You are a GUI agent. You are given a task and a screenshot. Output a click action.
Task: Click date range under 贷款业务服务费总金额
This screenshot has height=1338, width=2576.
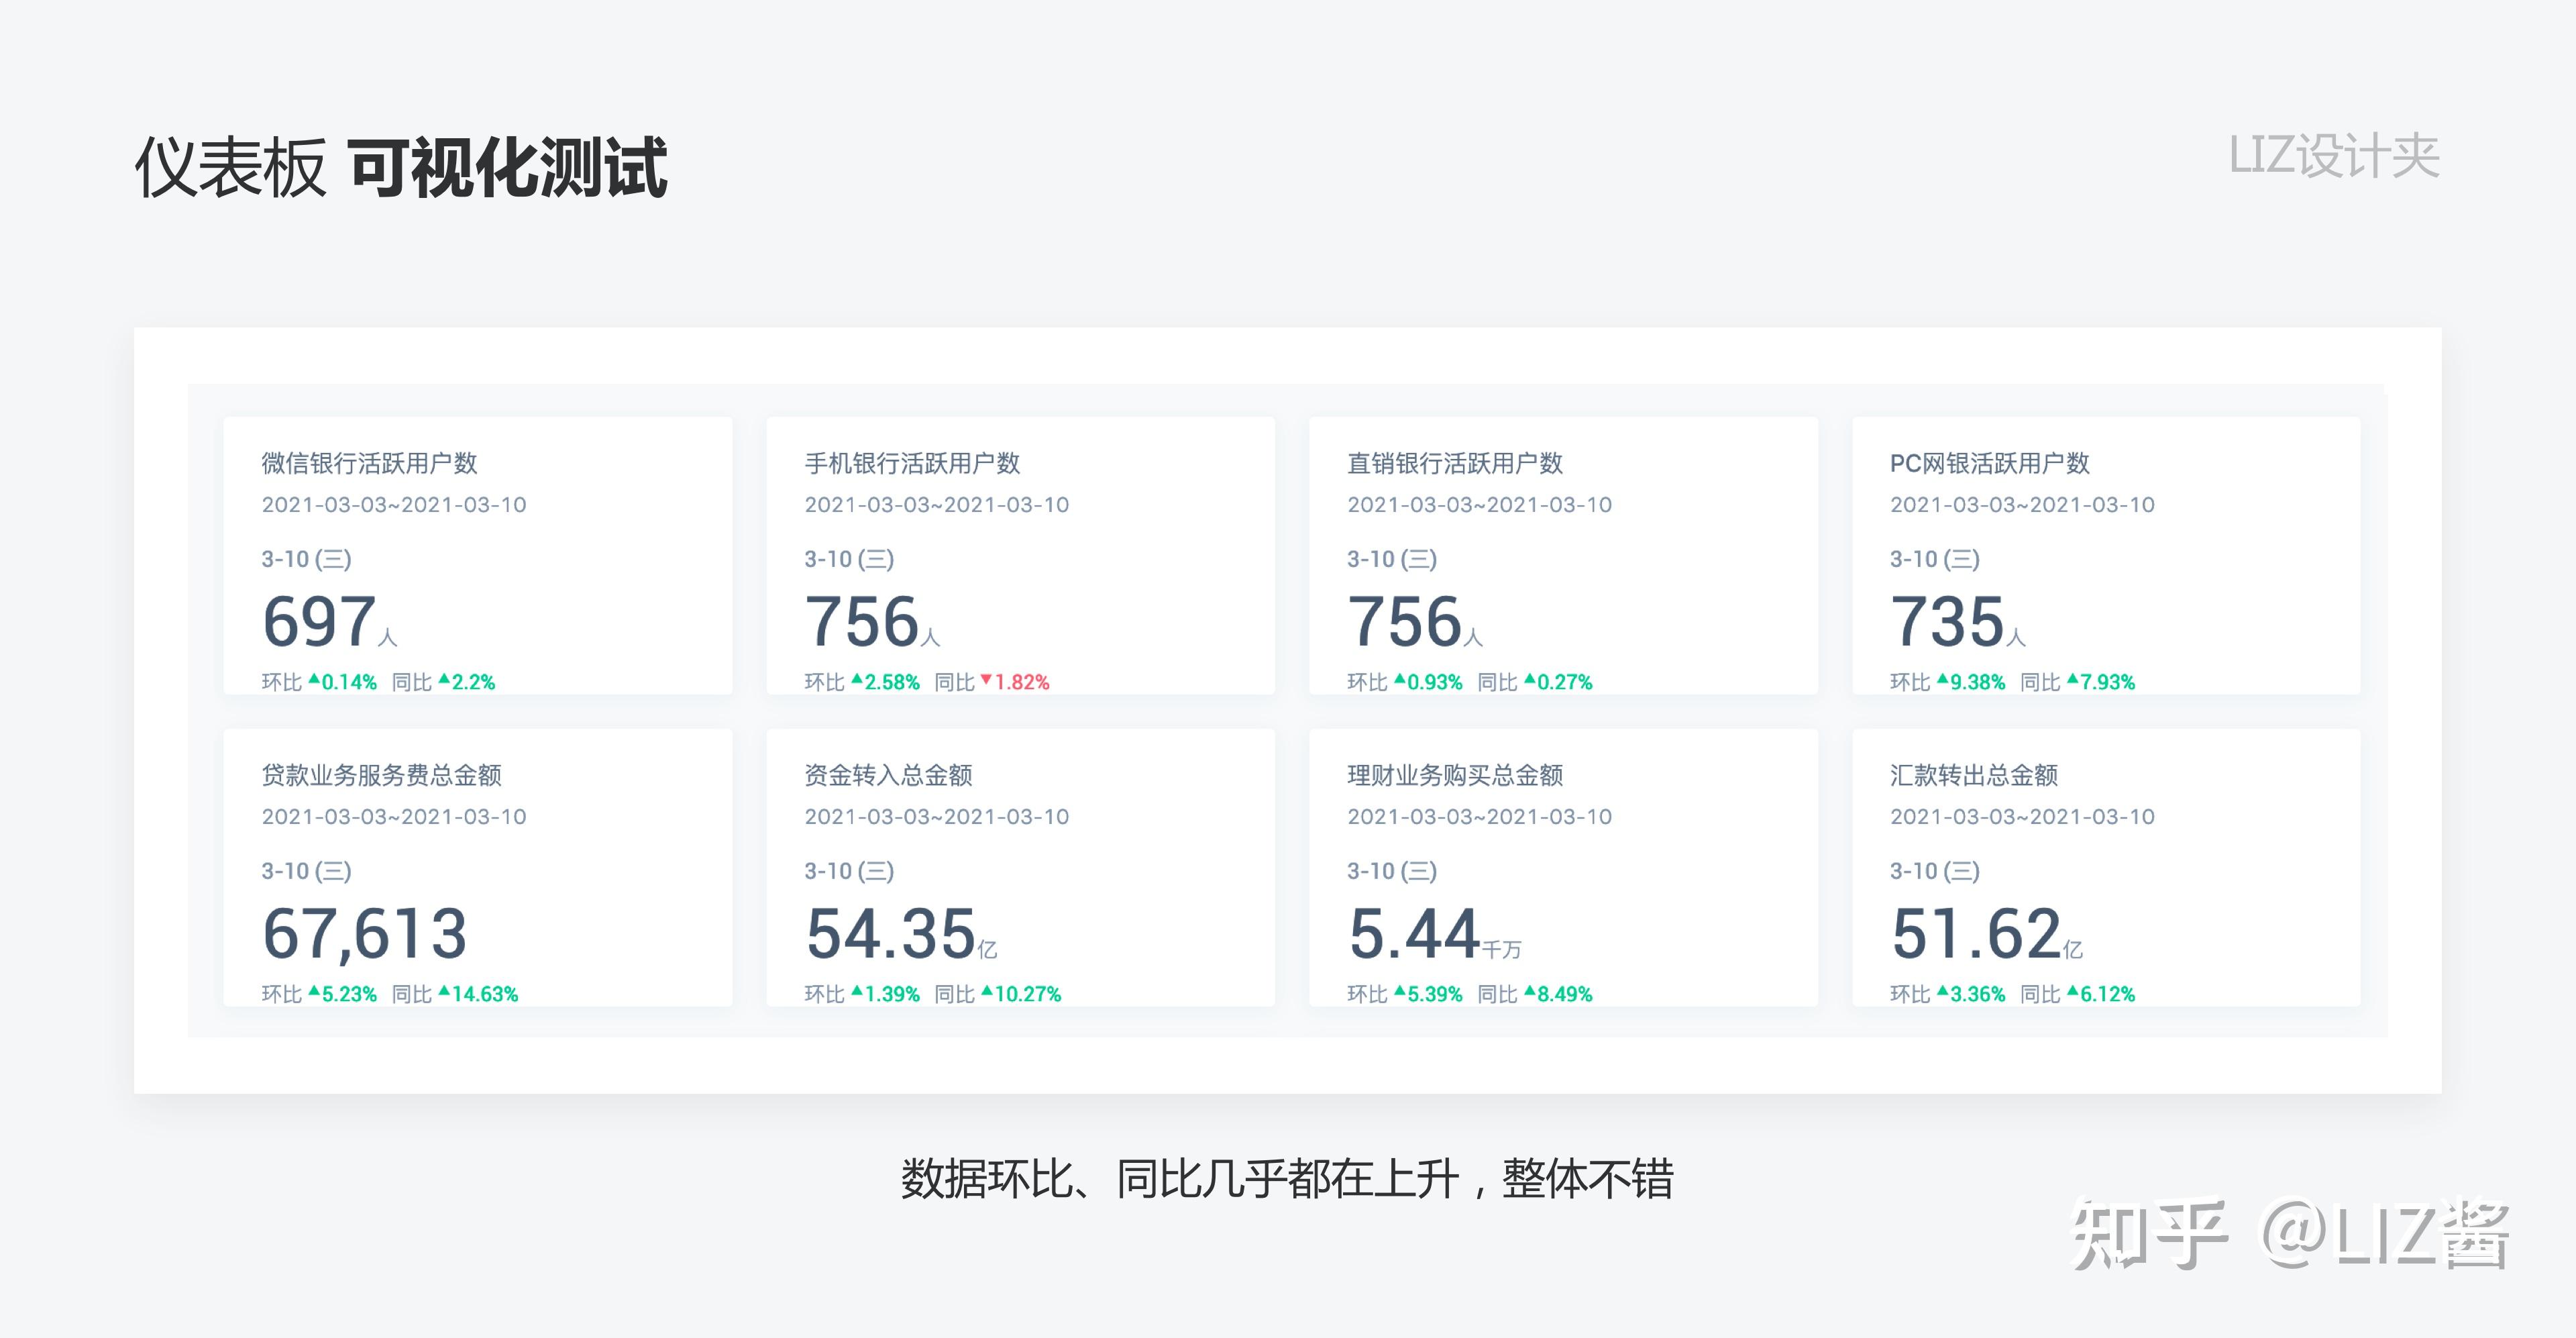[x=394, y=816]
